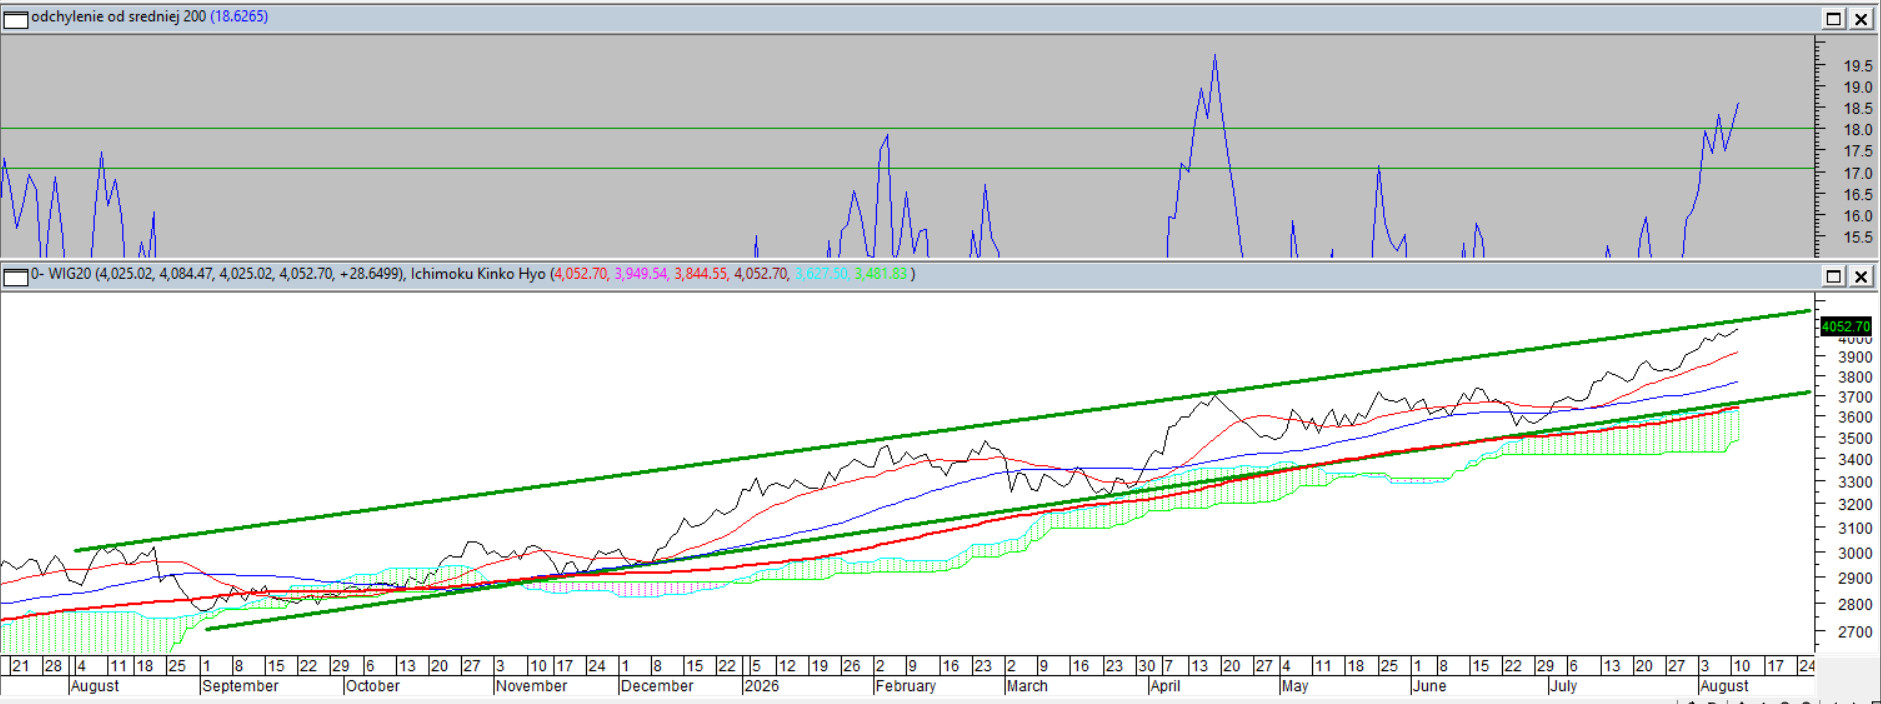Click 3900 on the price scale
1881x704 pixels.
coord(1855,357)
